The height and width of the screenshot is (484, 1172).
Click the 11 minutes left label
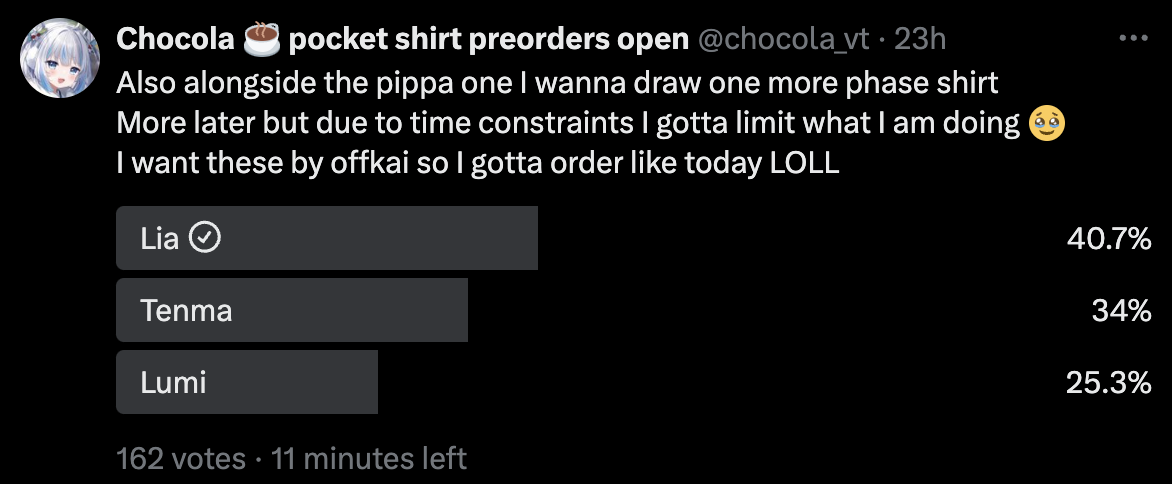[369, 458]
